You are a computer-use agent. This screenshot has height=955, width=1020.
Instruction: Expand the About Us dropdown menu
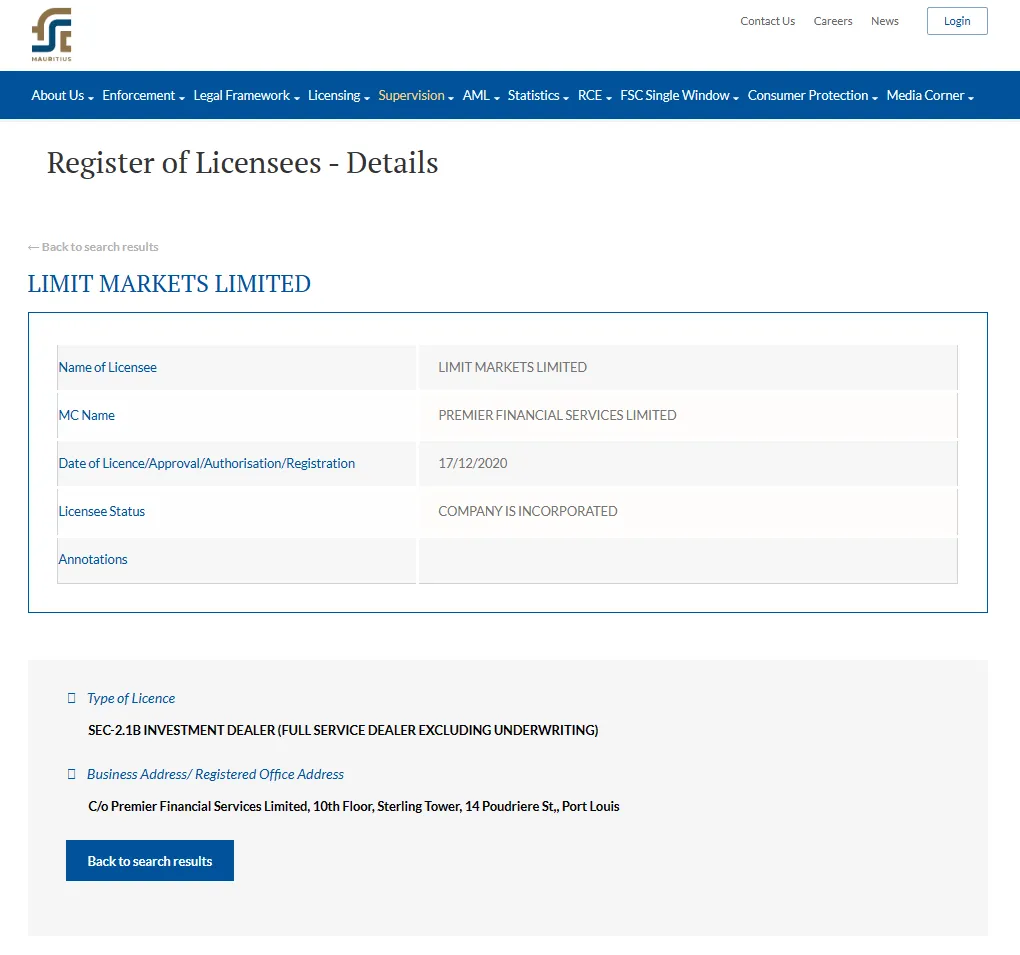pos(62,96)
